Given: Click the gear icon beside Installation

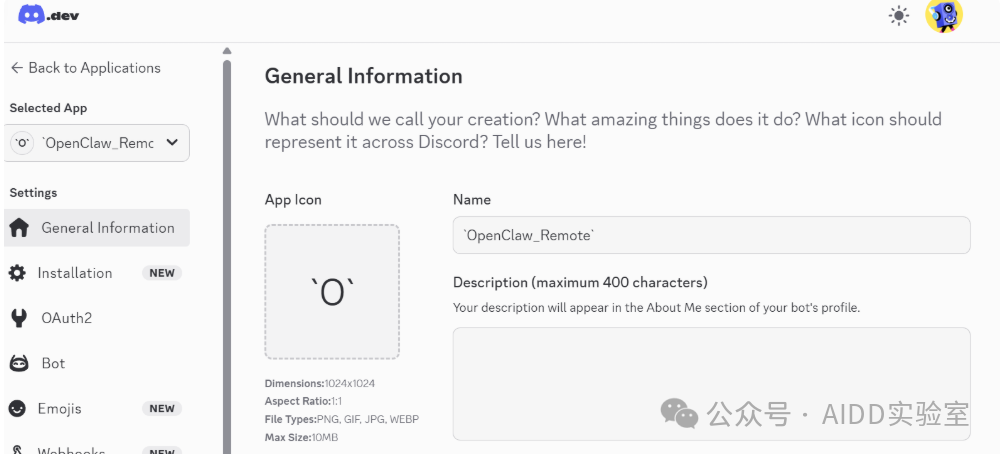Looking at the screenshot, I should 18,273.
